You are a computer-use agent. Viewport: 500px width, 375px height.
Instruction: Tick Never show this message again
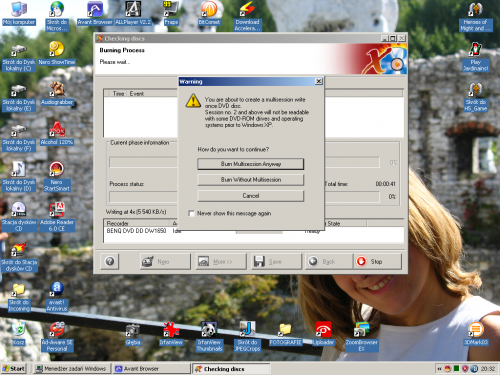click(x=191, y=213)
